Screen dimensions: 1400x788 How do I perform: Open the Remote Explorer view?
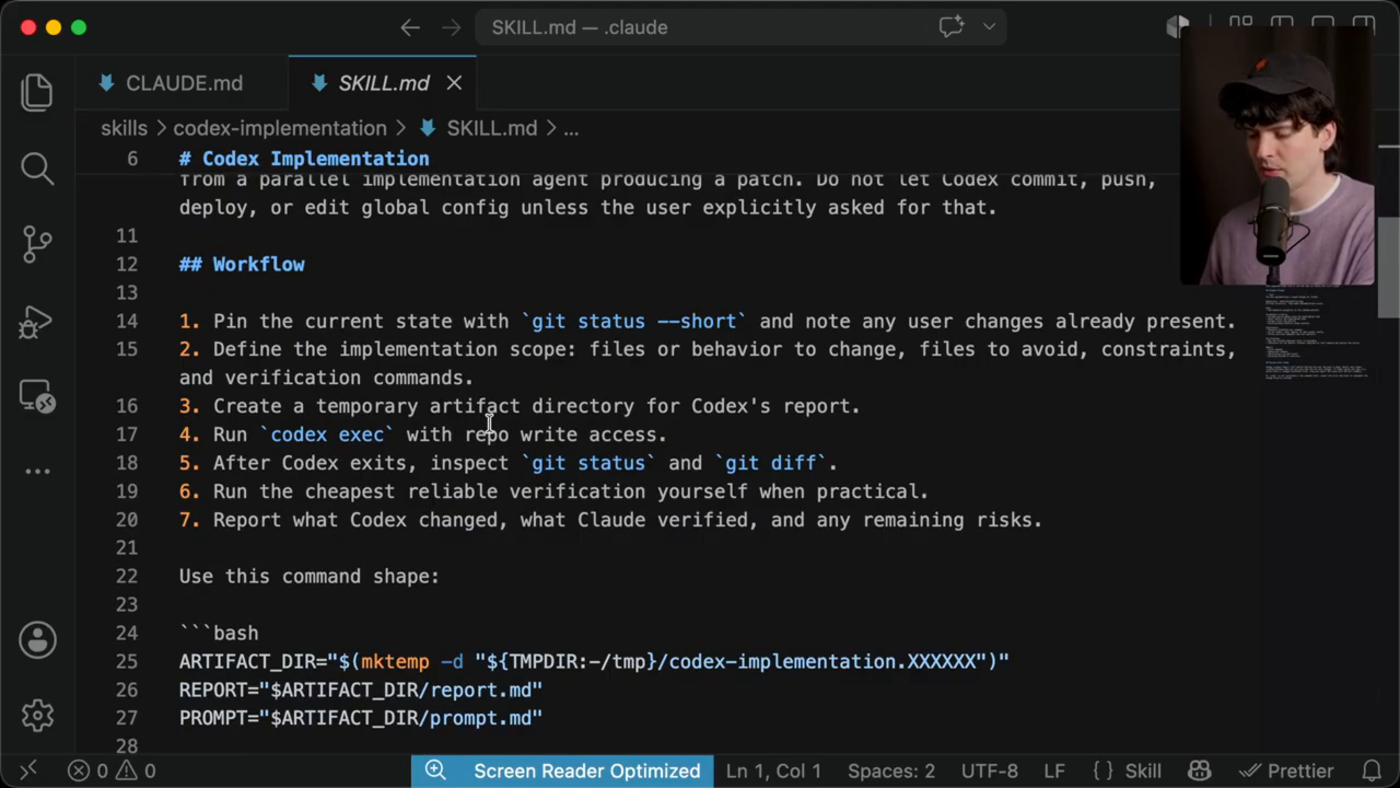coord(37,397)
